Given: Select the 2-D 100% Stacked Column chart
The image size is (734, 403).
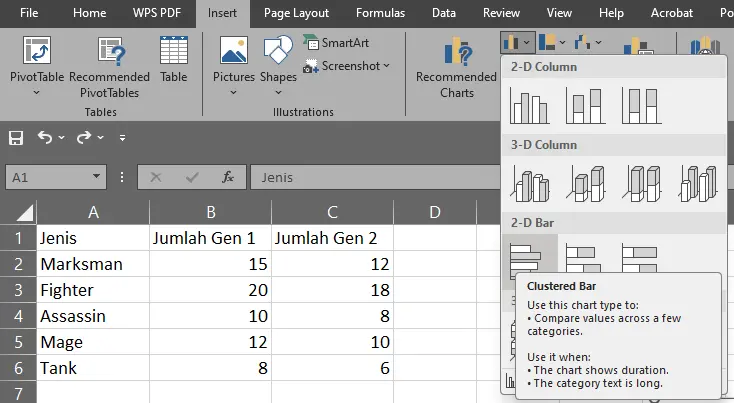Looking at the screenshot, I should tap(642, 107).
